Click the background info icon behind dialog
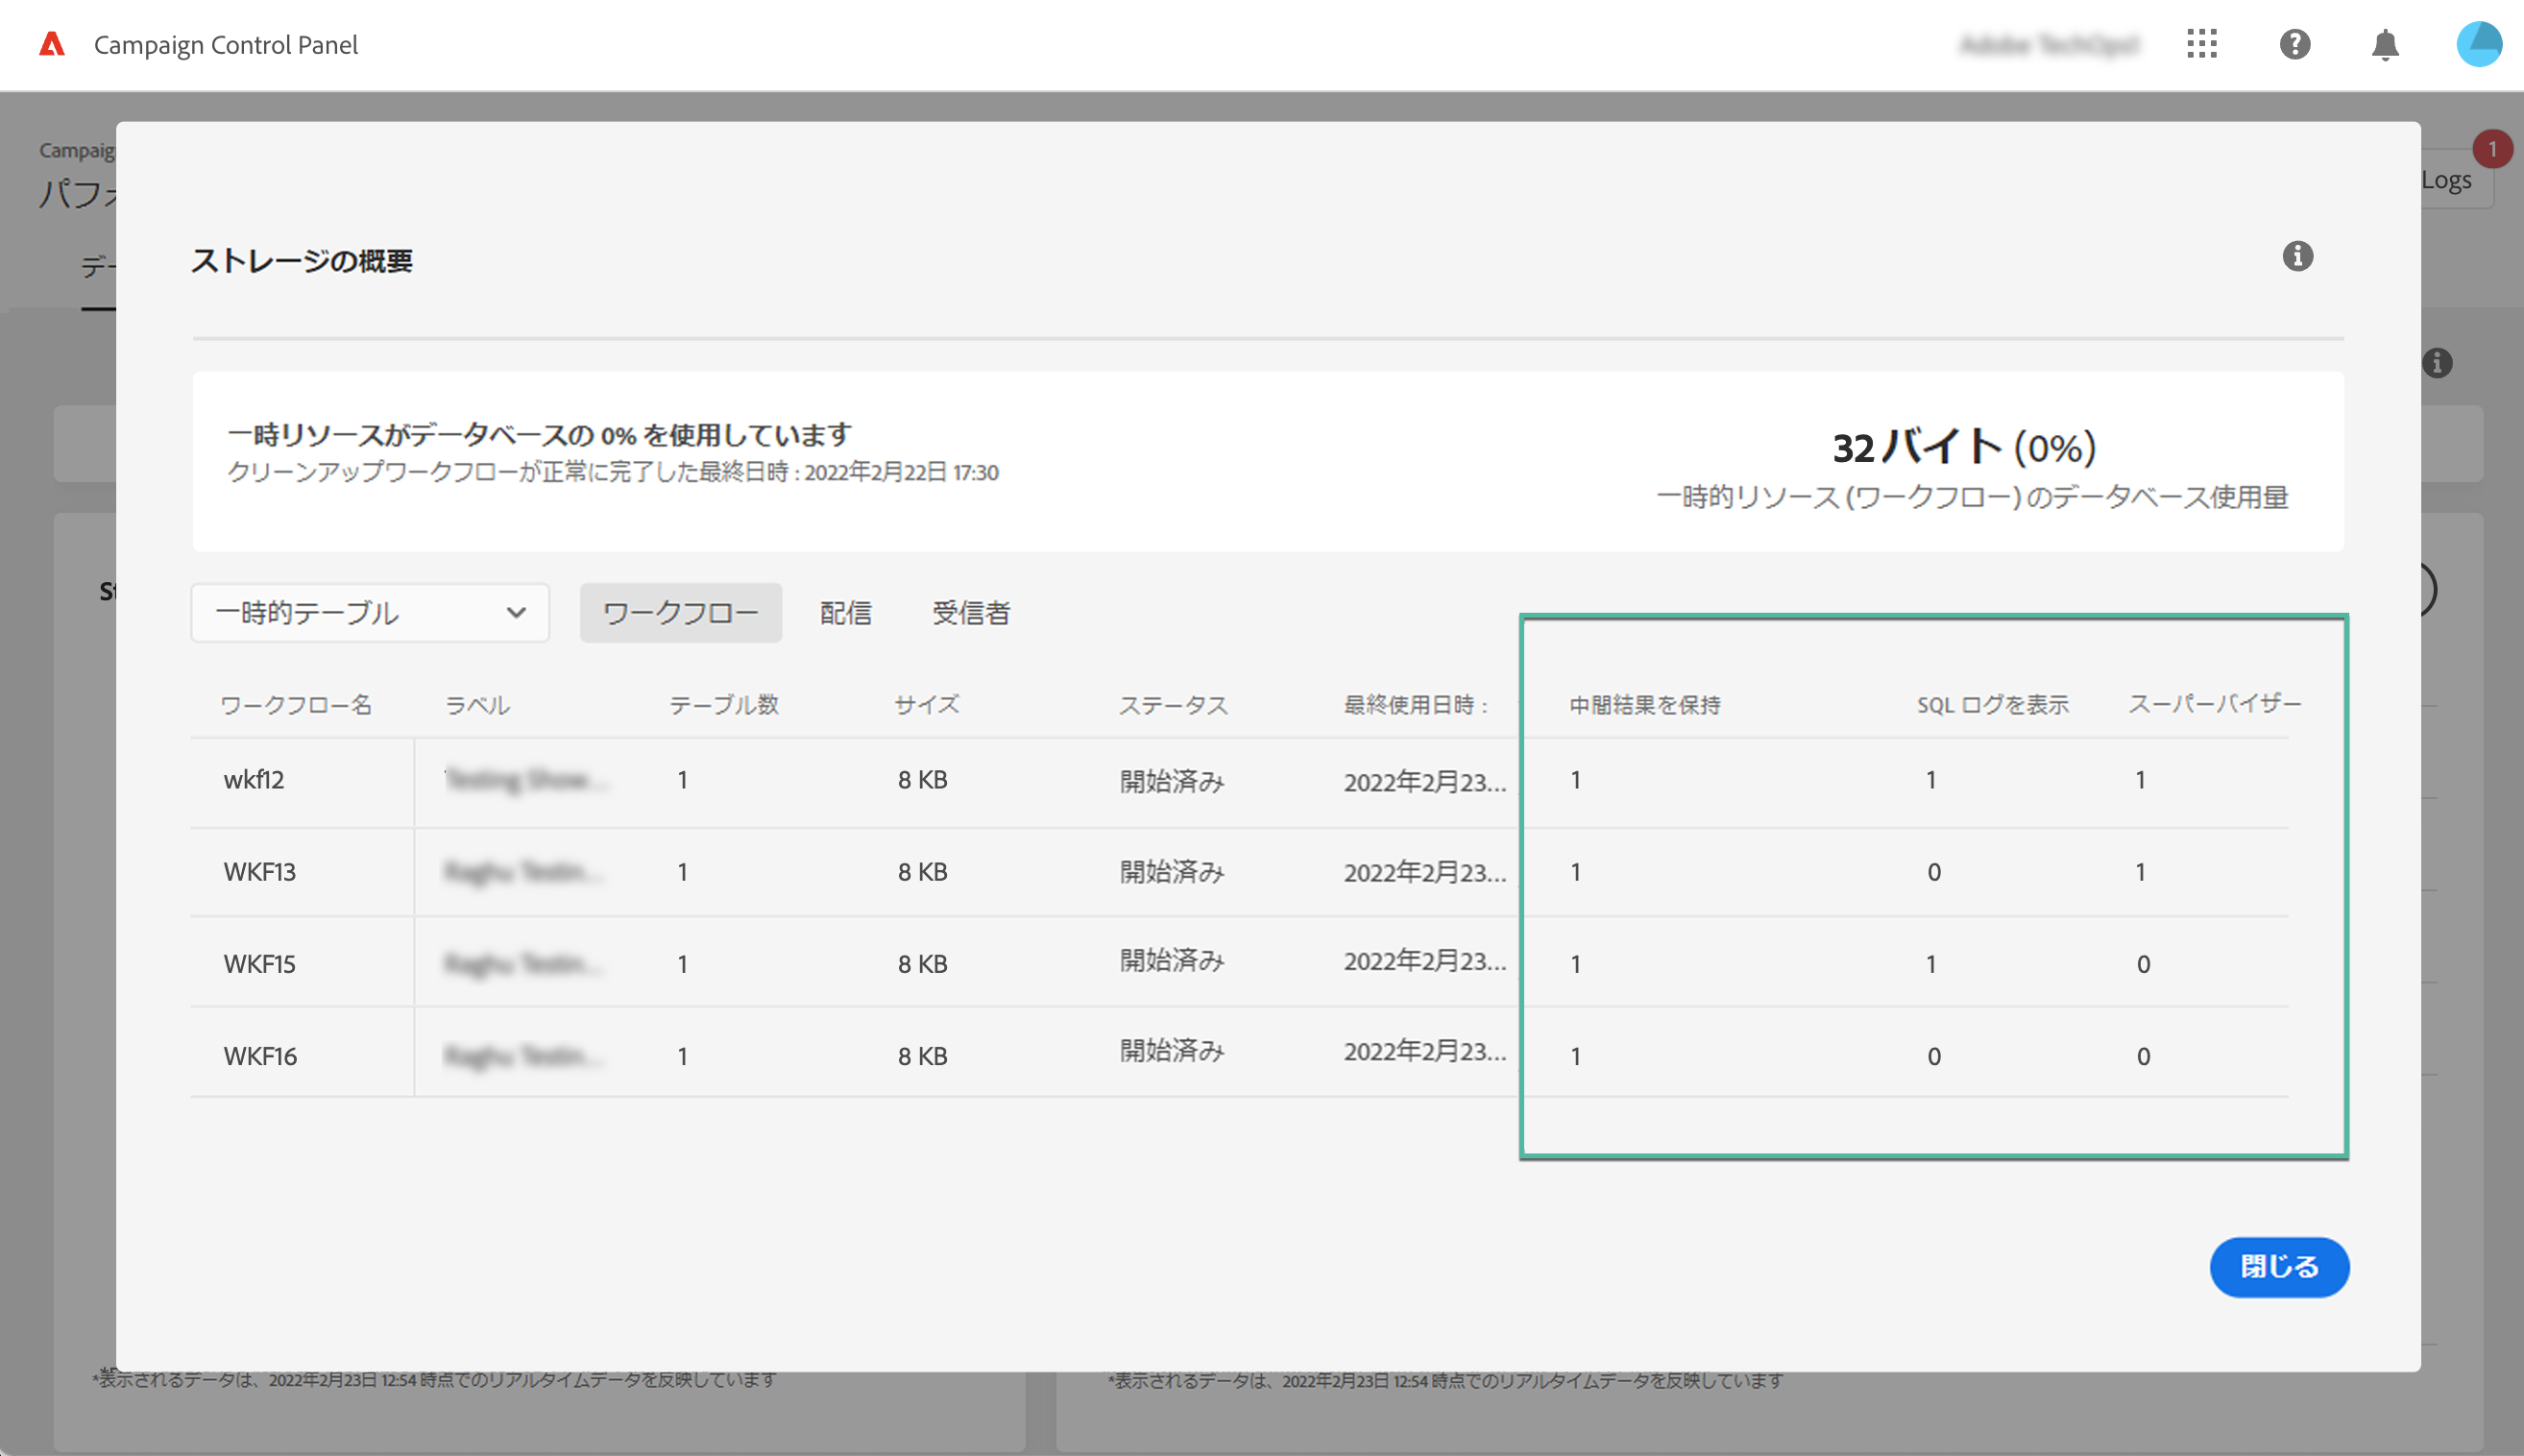The image size is (2524, 1456). tap(2437, 363)
